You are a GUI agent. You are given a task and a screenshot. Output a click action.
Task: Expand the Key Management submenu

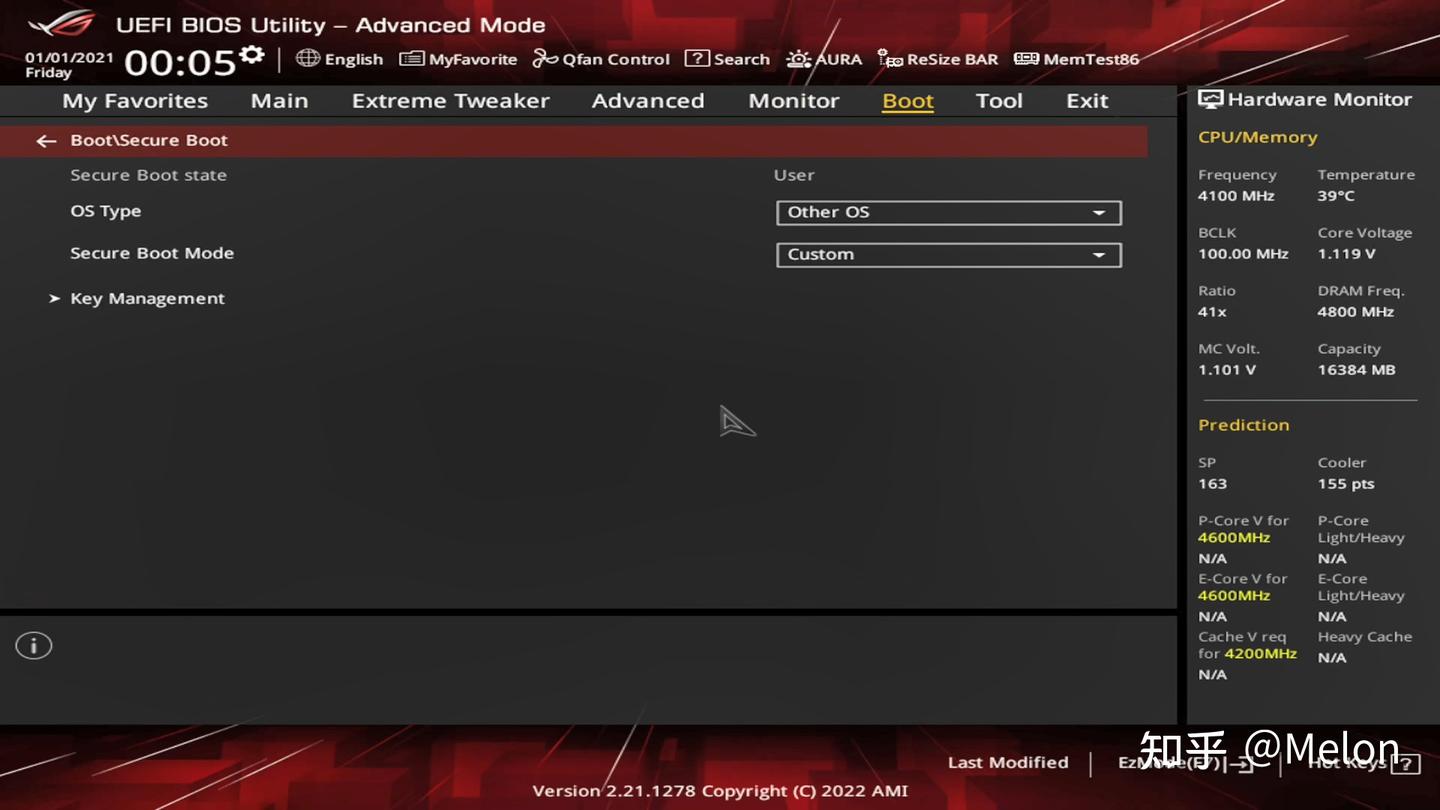[147, 298]
